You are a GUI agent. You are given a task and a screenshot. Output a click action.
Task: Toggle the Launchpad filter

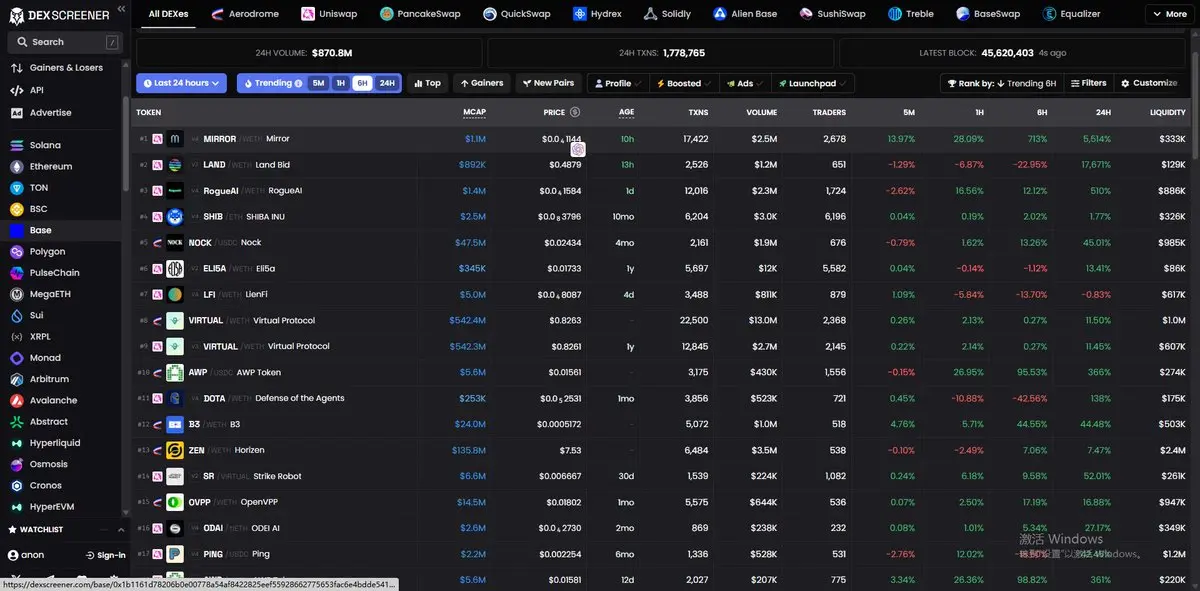[x=813, y=83]
